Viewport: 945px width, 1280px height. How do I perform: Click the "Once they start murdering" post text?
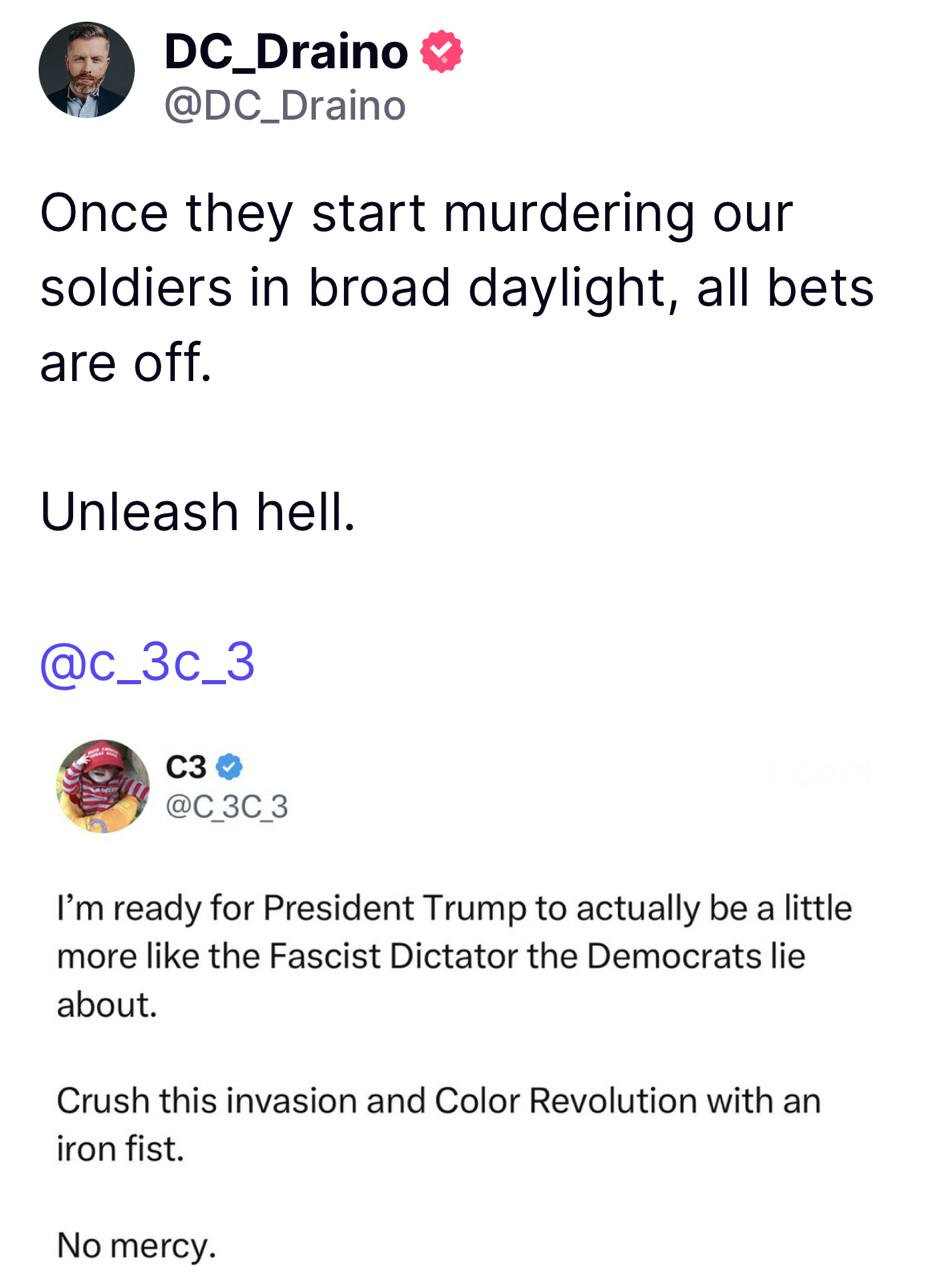tap(416, 213)
